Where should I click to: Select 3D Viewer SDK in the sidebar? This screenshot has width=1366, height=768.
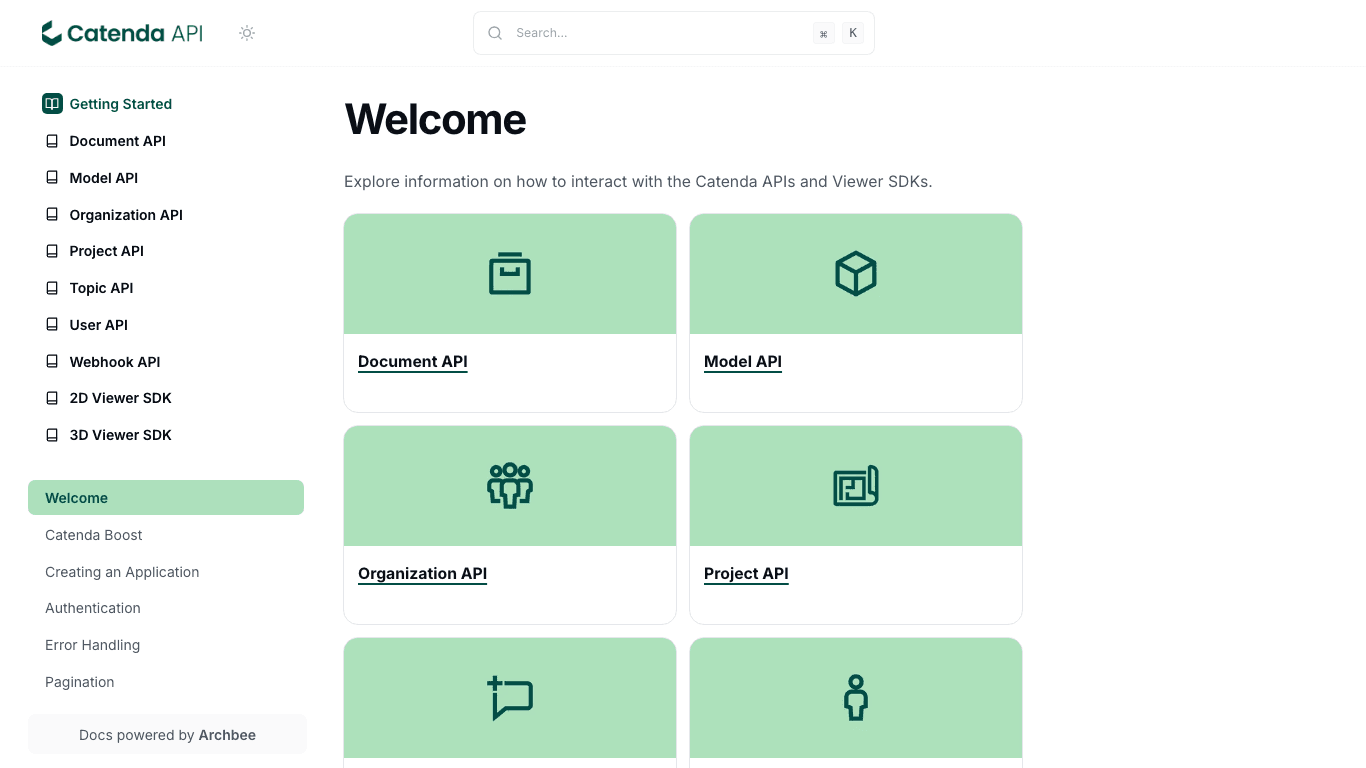coord(120,434)
